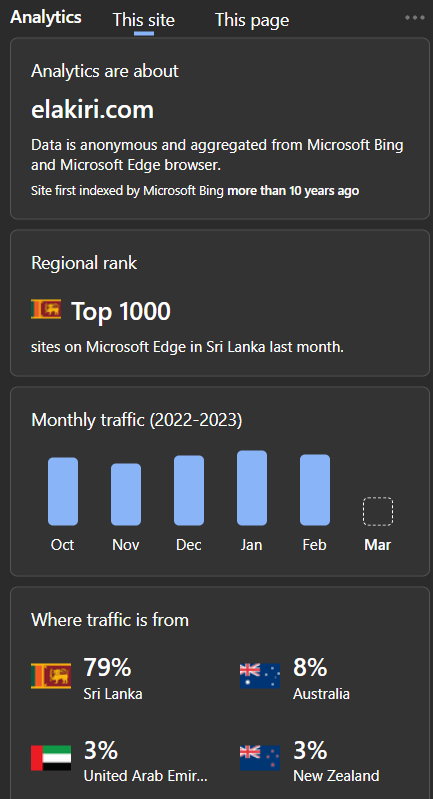Click the New Zealand flag icon

pos(260,758)
